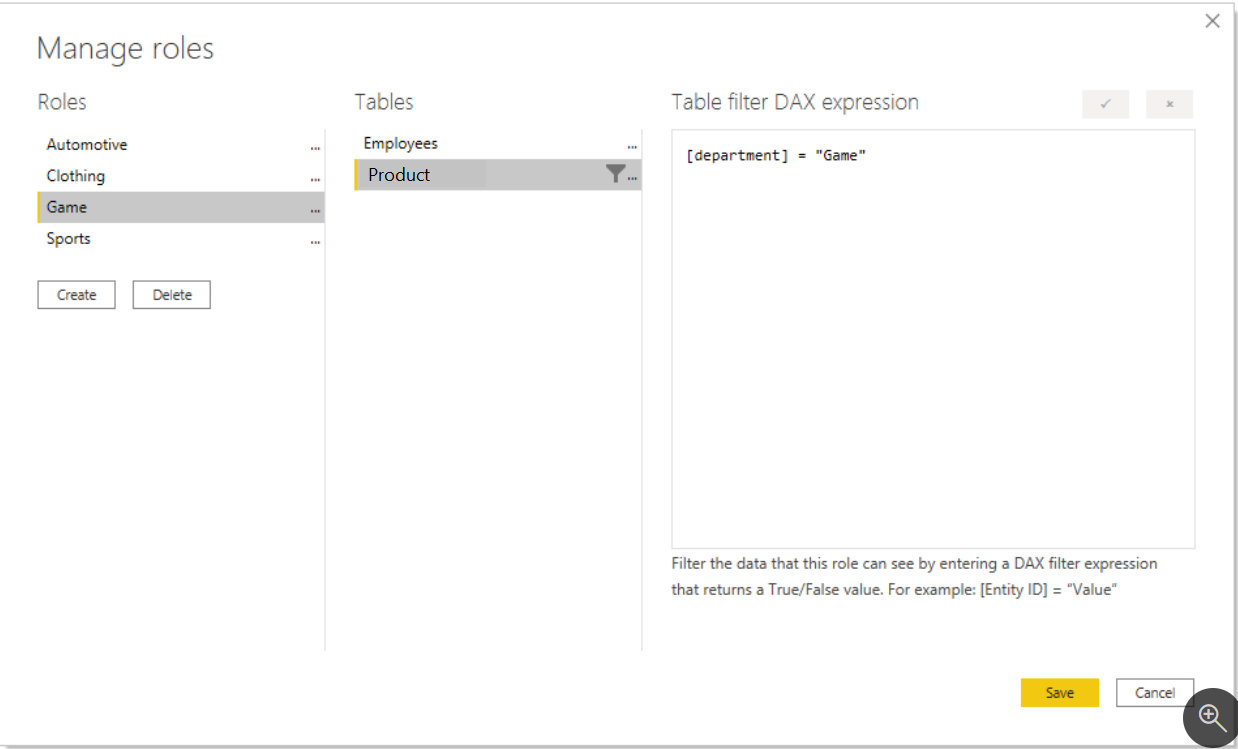Click the X revert DAX expression icon
The height and width of the screenshot is (749, 1238).
(x=1169, y=104)
